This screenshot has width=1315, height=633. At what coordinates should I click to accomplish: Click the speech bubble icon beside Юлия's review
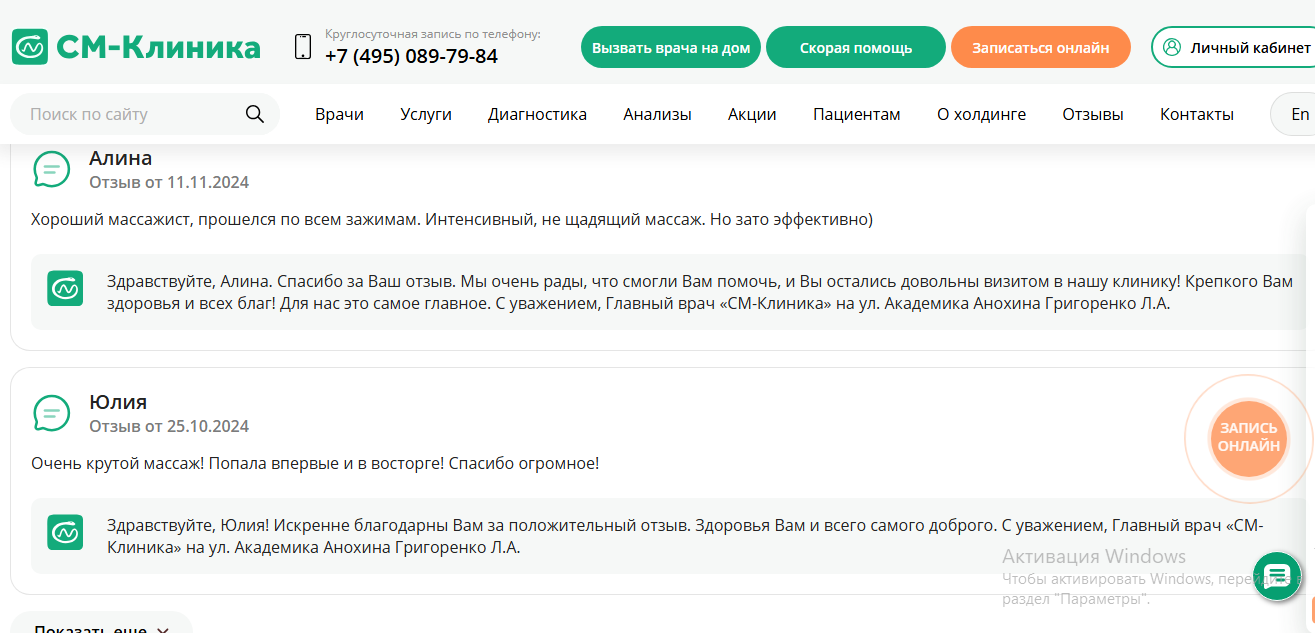tap(51, 412)
